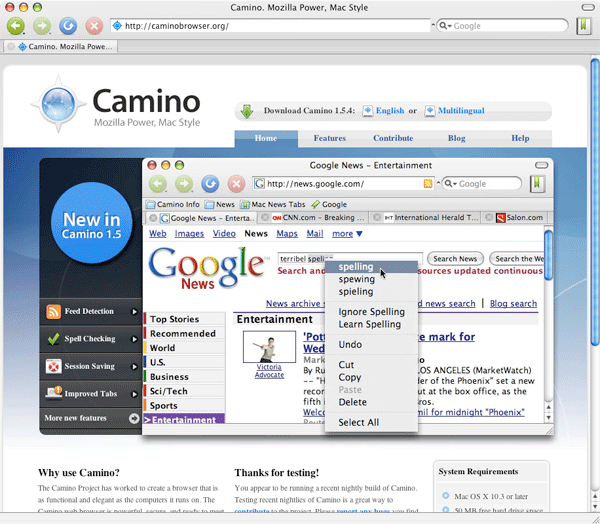Select Sci/Tech in news sections list
600x524 pixels.
(184, 391)
